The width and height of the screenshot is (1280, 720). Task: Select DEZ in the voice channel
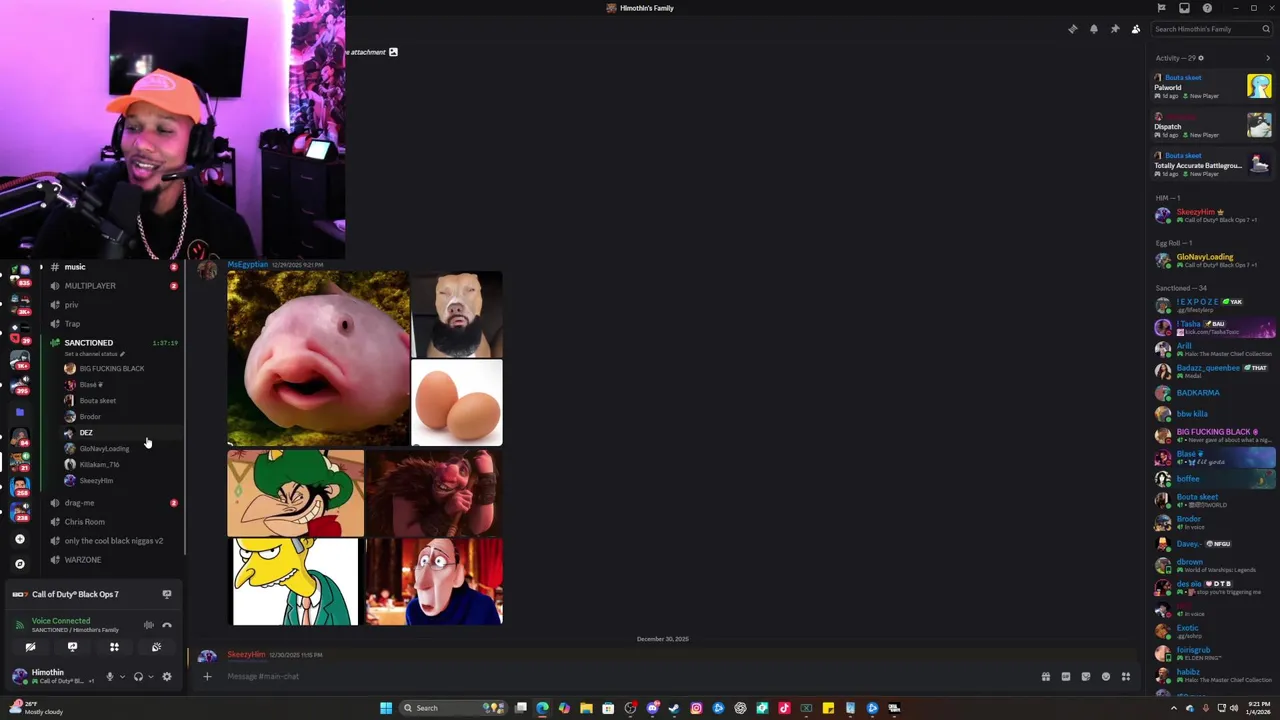click(120, 433)
